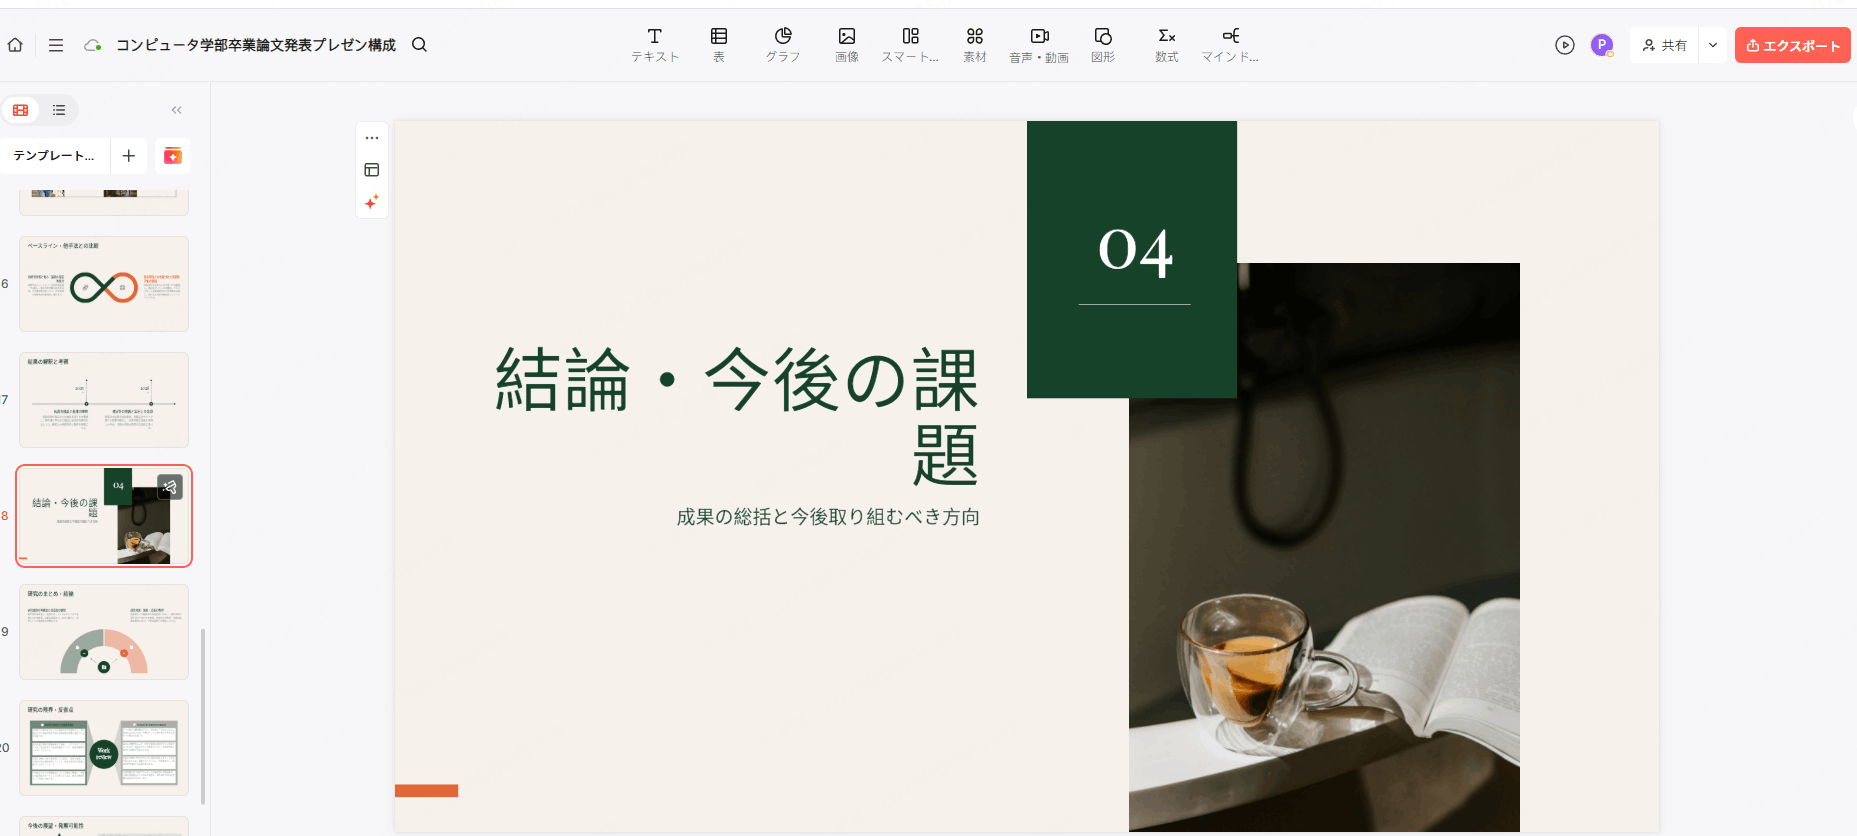Select the infinity diagram slide thumbnail
Image resolution: width=1857 pixels, height=836 pixels.
pos(104,284)
